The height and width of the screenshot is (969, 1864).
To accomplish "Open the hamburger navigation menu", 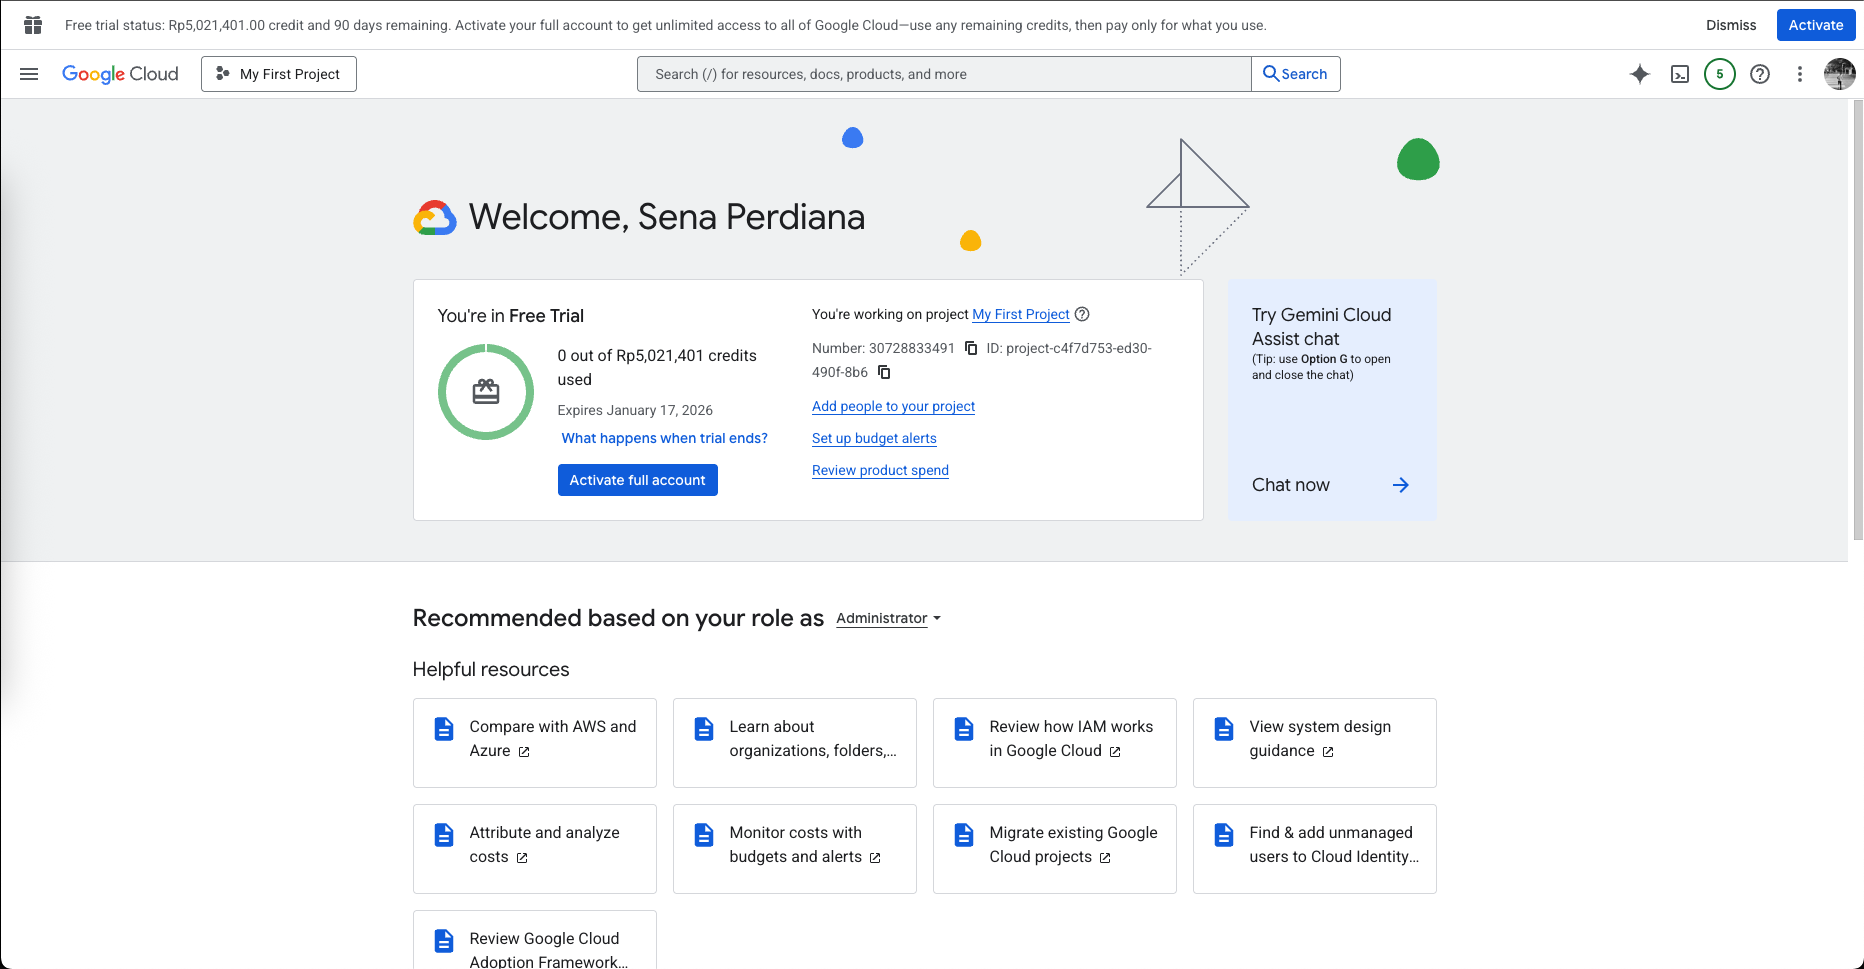I will (x=29, y=74).
